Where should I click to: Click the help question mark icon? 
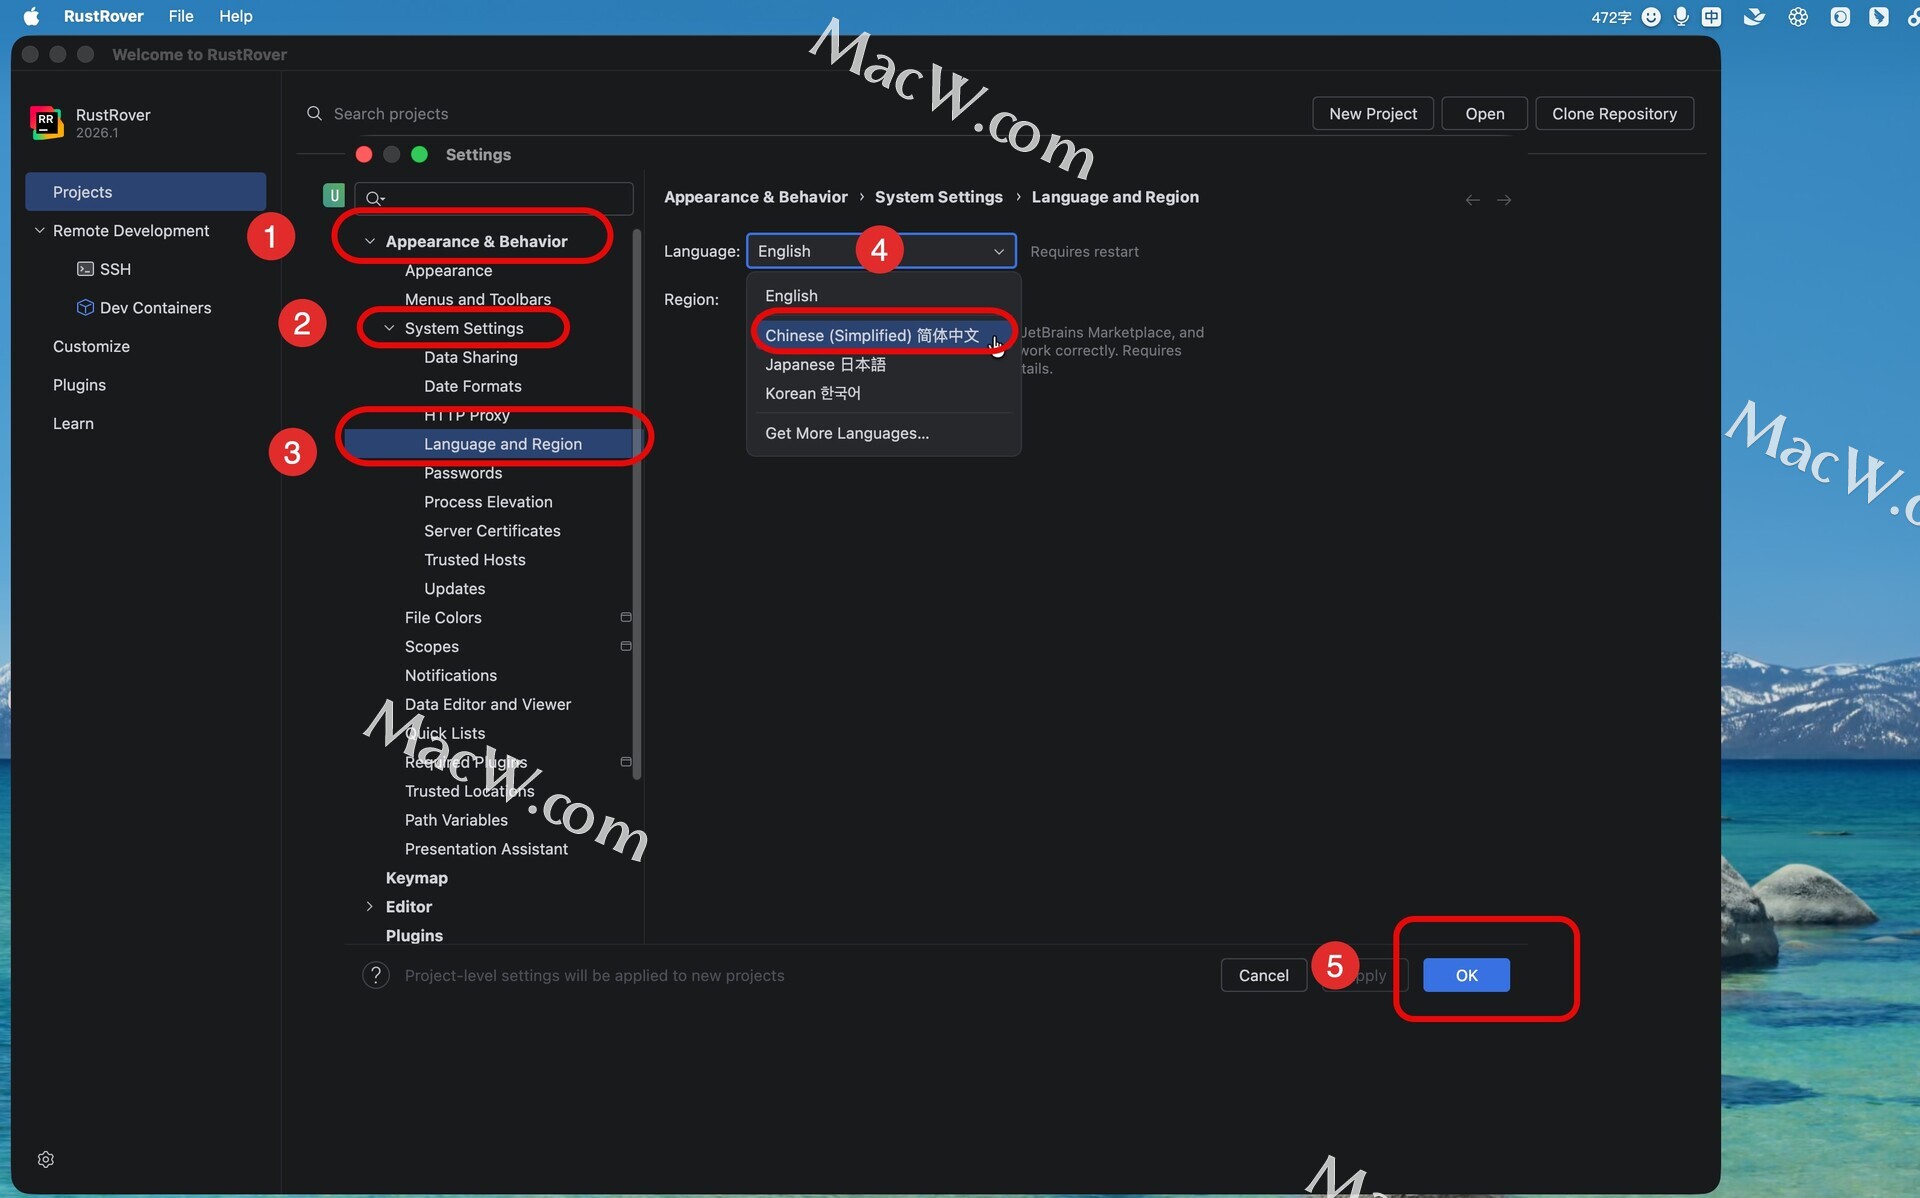tap(376, 975)
